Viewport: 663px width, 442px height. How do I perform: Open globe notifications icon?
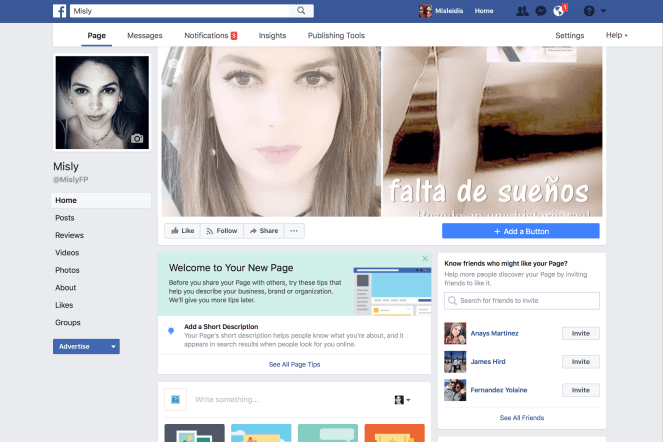click(x=559, y=11)
